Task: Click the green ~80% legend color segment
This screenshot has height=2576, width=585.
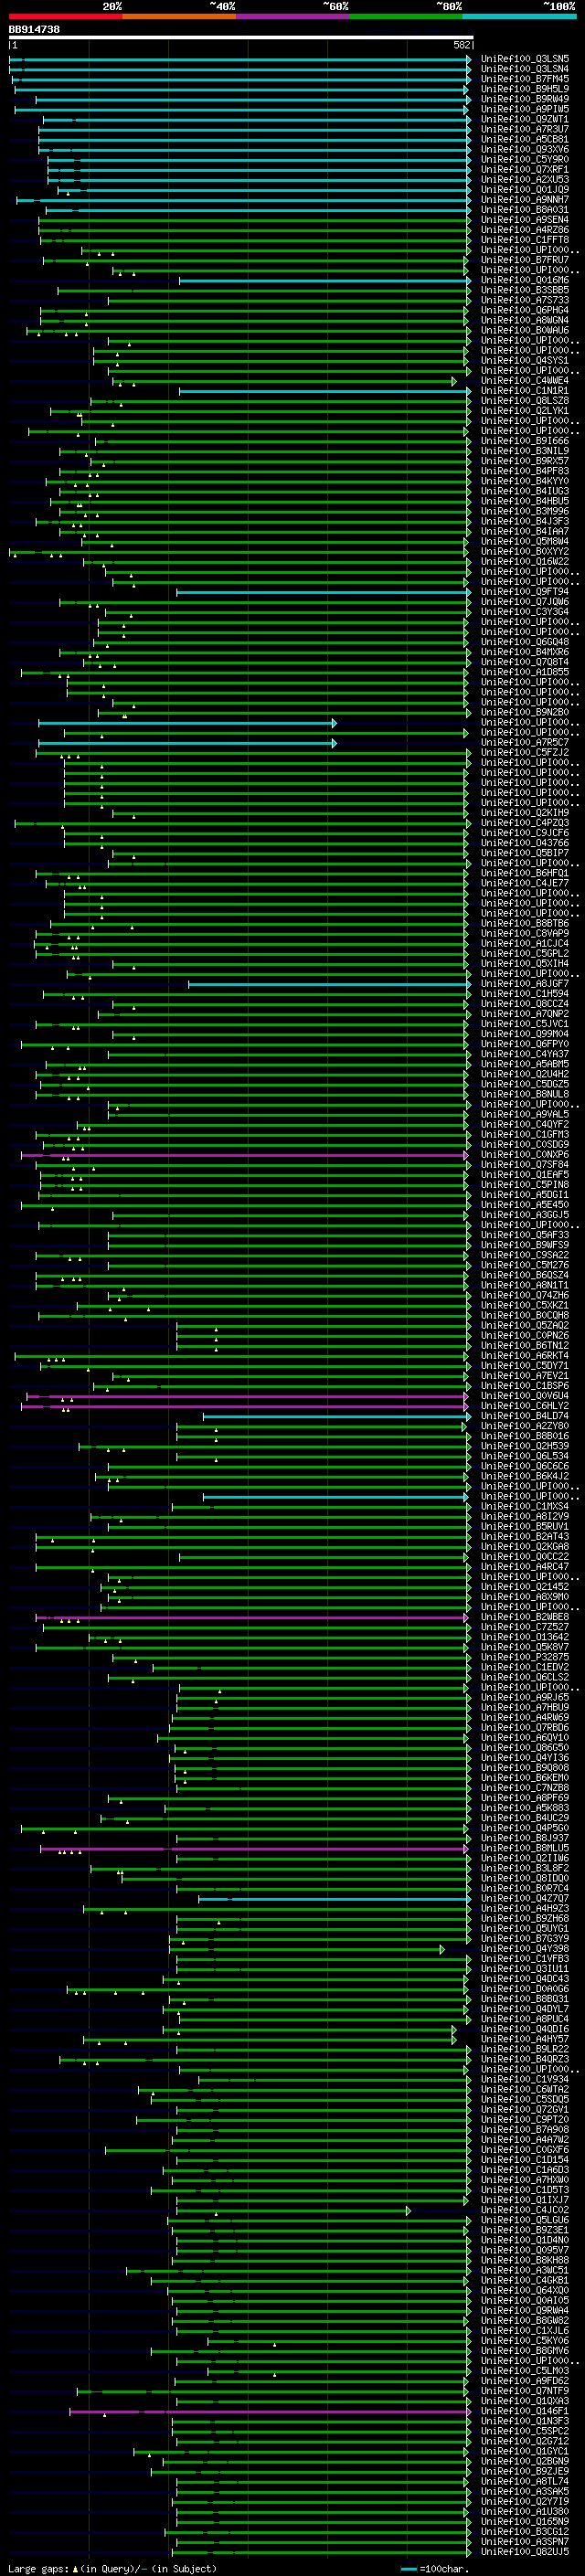Action: (406, 16)
